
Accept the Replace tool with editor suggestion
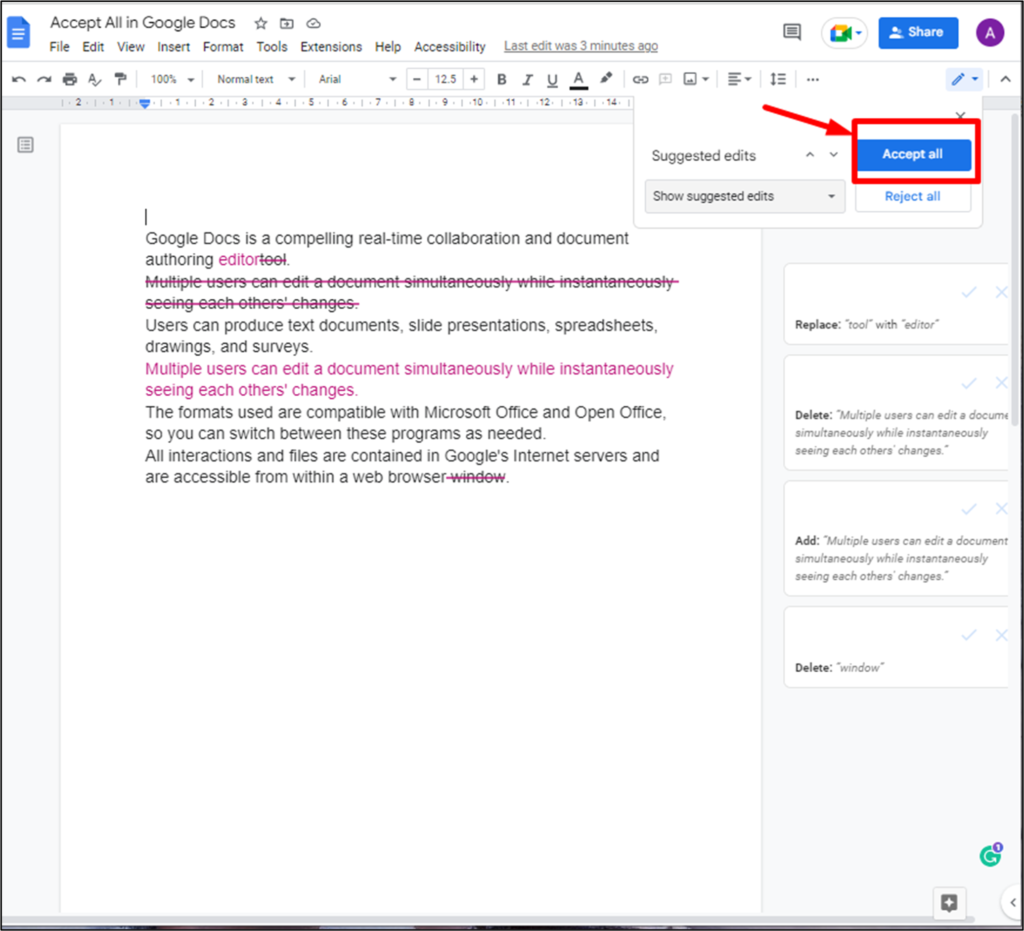[x=969, y=292]
